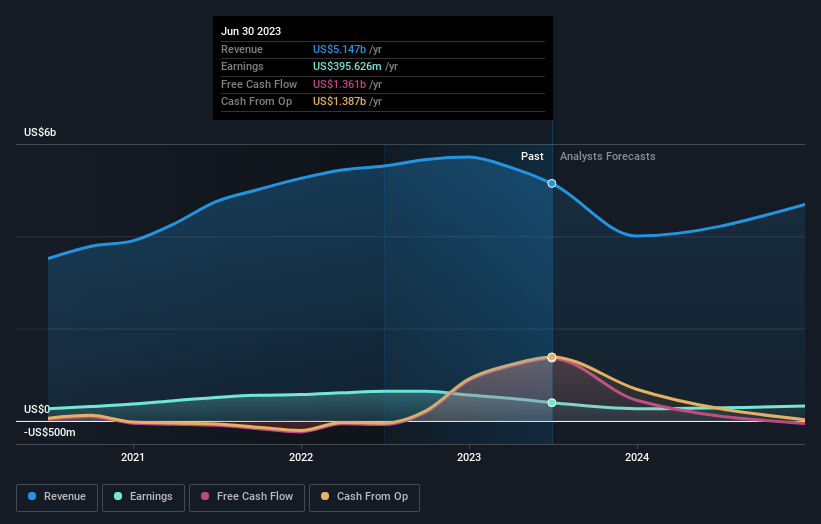Click the US$395.626m earnings value

(347, 66)
